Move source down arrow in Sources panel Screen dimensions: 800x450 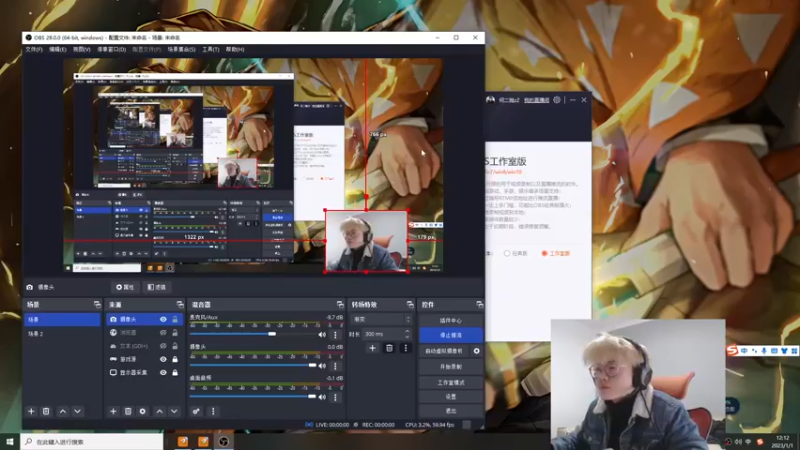coord(174,411)
